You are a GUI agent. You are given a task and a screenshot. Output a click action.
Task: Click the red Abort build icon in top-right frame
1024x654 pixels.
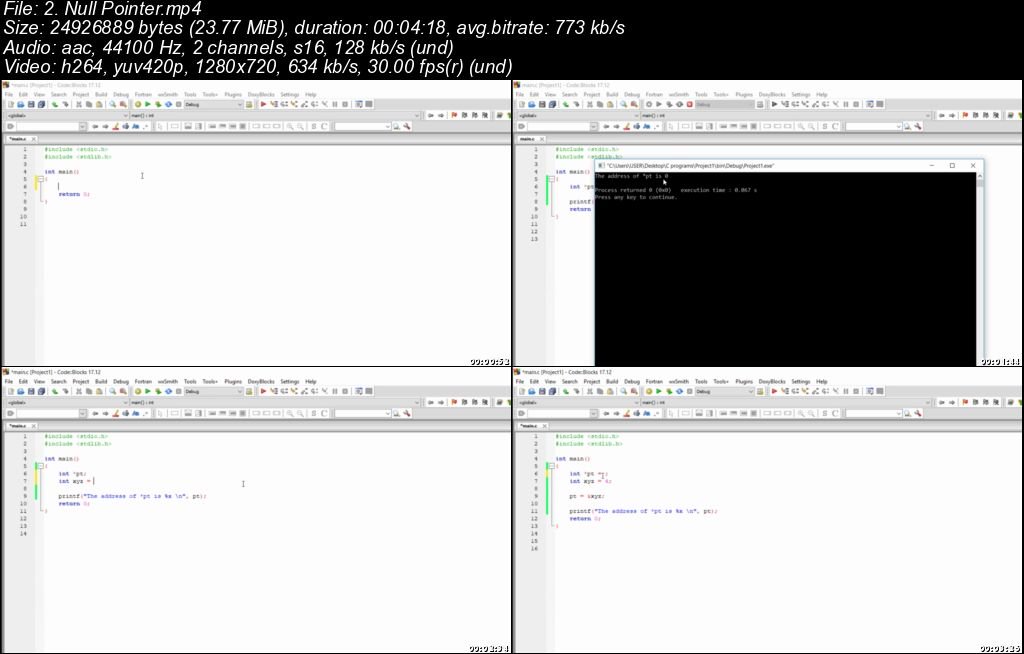pos(690,105)
